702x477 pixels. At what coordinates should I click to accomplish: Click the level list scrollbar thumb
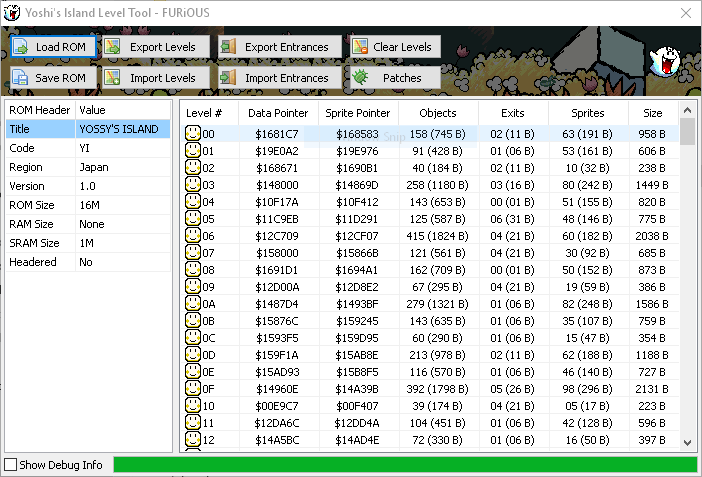click(x=688, y=132)
